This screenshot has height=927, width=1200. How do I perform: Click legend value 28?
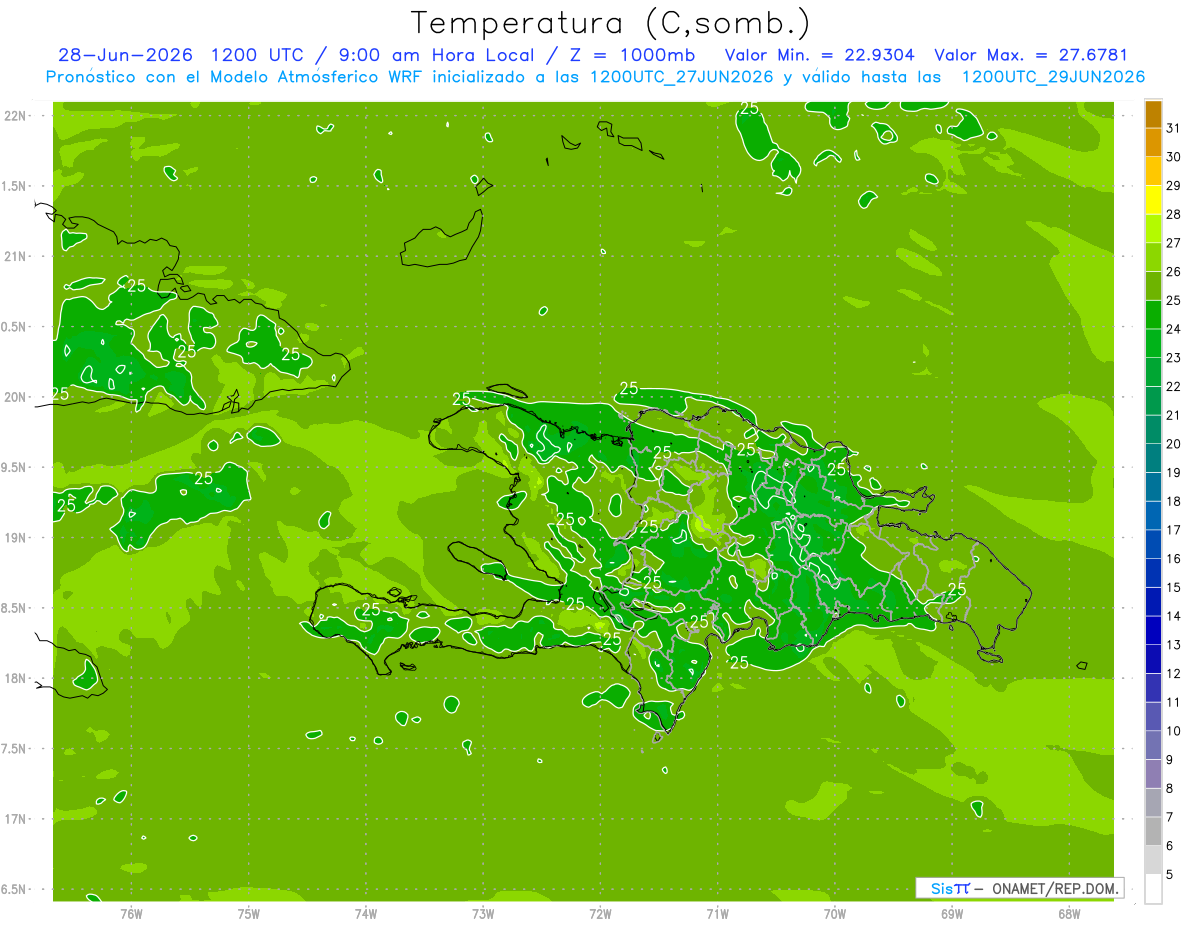point(1174,215)
